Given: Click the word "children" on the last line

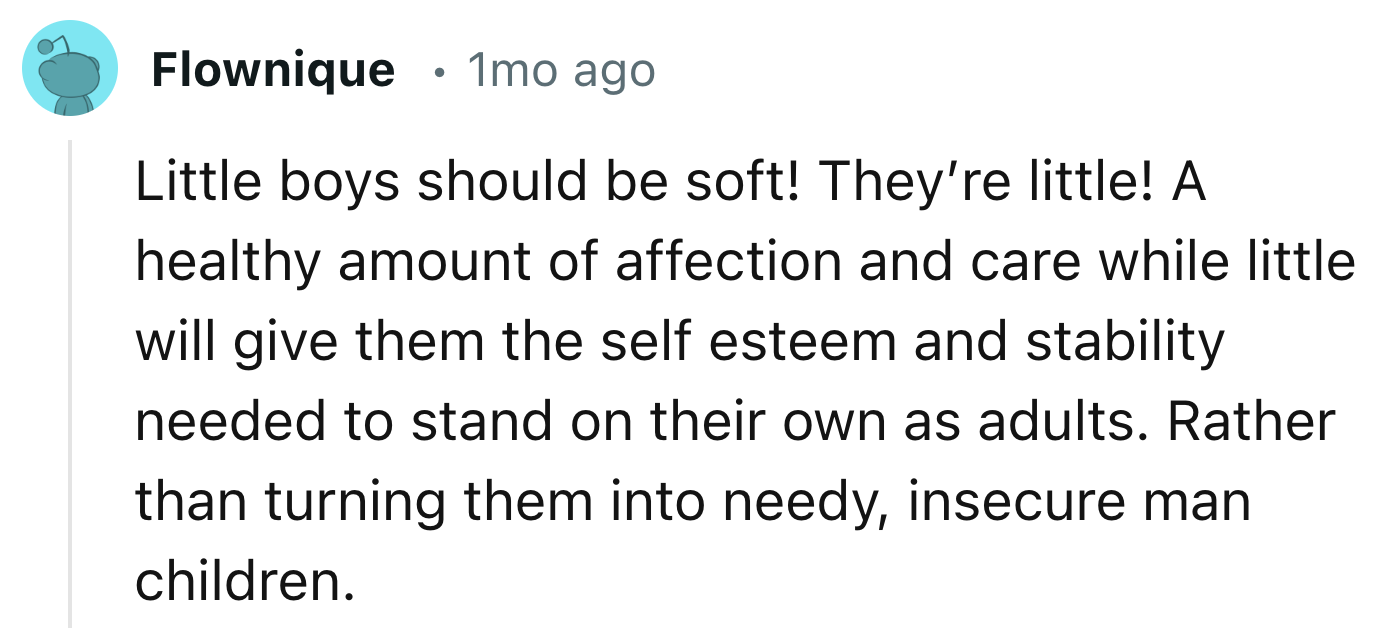Looking at the screenshot, I should tap(239, 580).
